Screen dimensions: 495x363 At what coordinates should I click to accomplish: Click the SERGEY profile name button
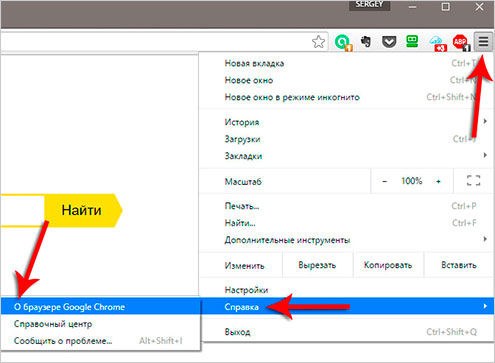pyautogui.click(x=369, y=5)
